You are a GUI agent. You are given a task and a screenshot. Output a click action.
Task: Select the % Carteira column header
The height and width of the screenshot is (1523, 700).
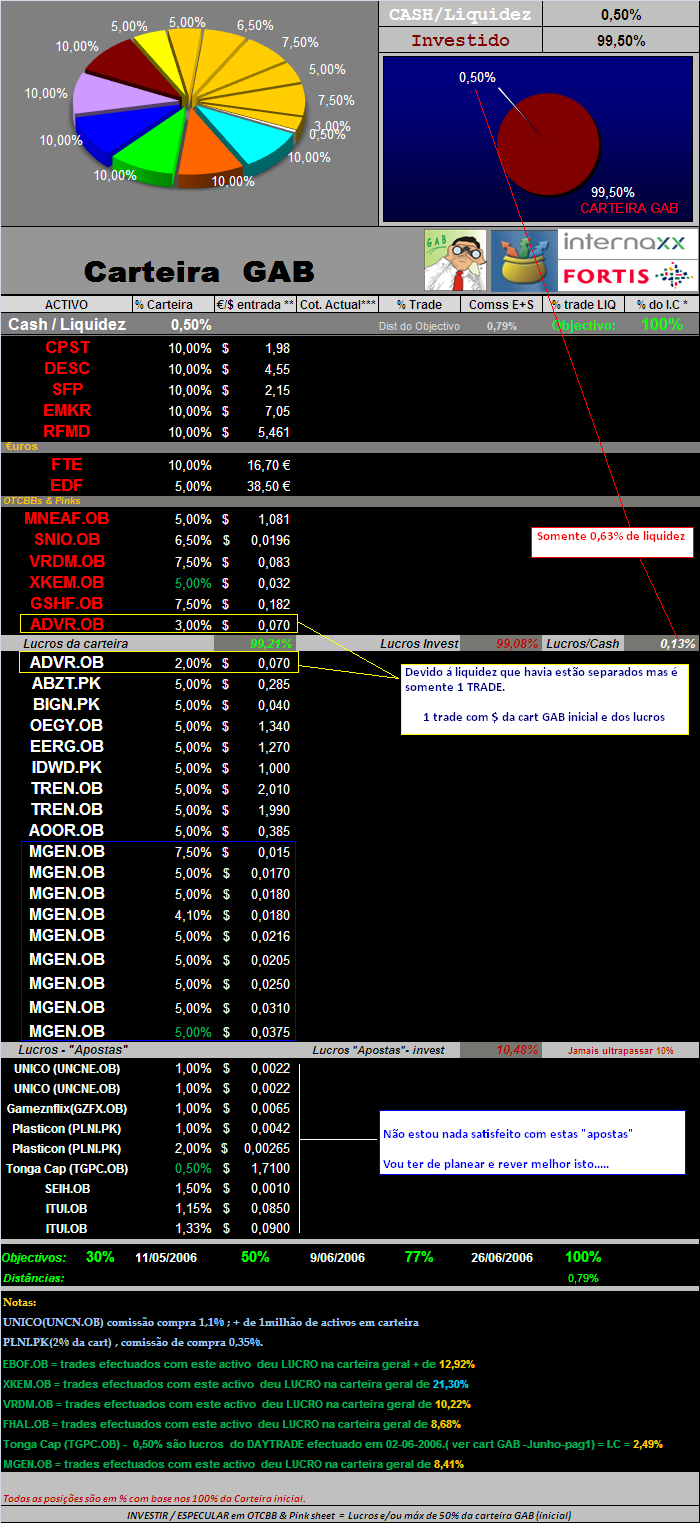(174, 304)
